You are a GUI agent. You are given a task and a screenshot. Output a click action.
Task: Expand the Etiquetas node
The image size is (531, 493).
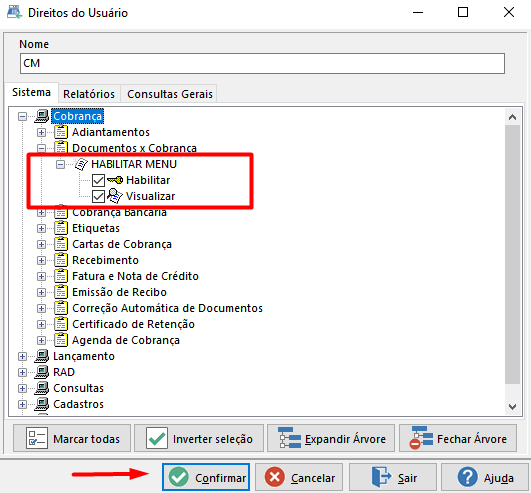41,229
